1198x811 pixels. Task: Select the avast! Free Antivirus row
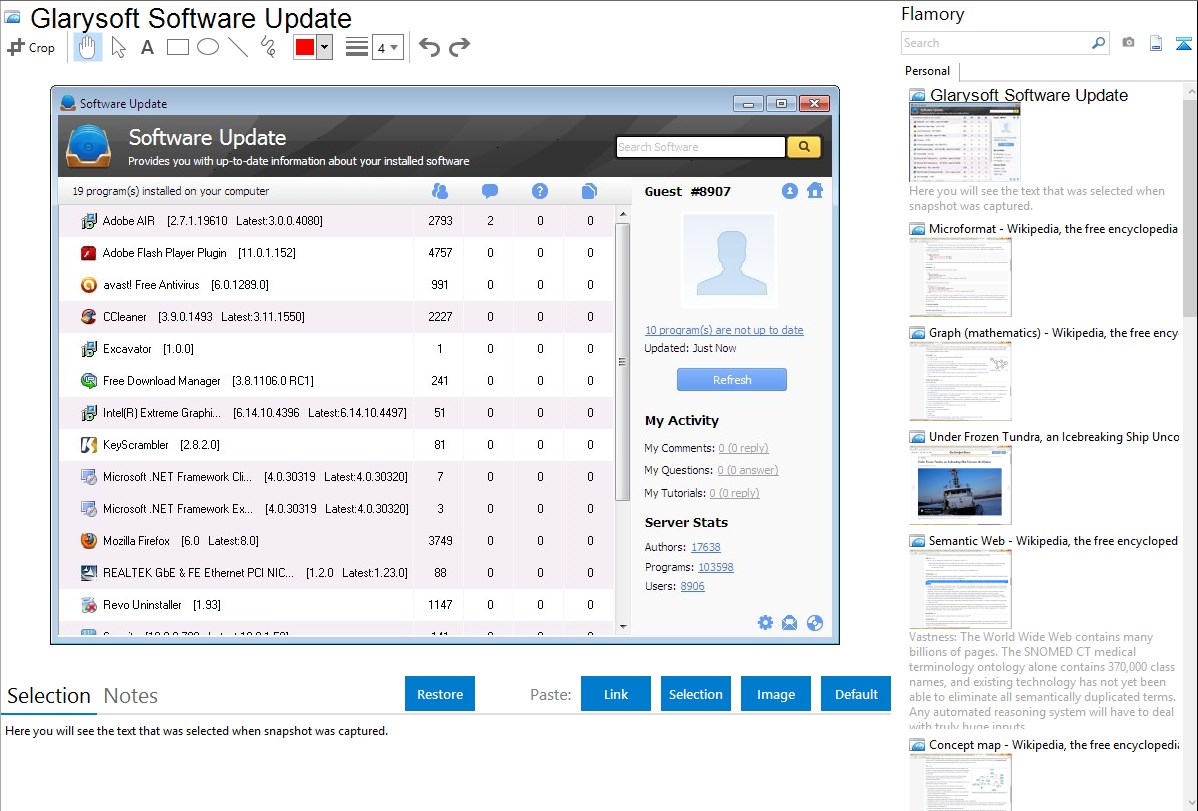(336, 285)
